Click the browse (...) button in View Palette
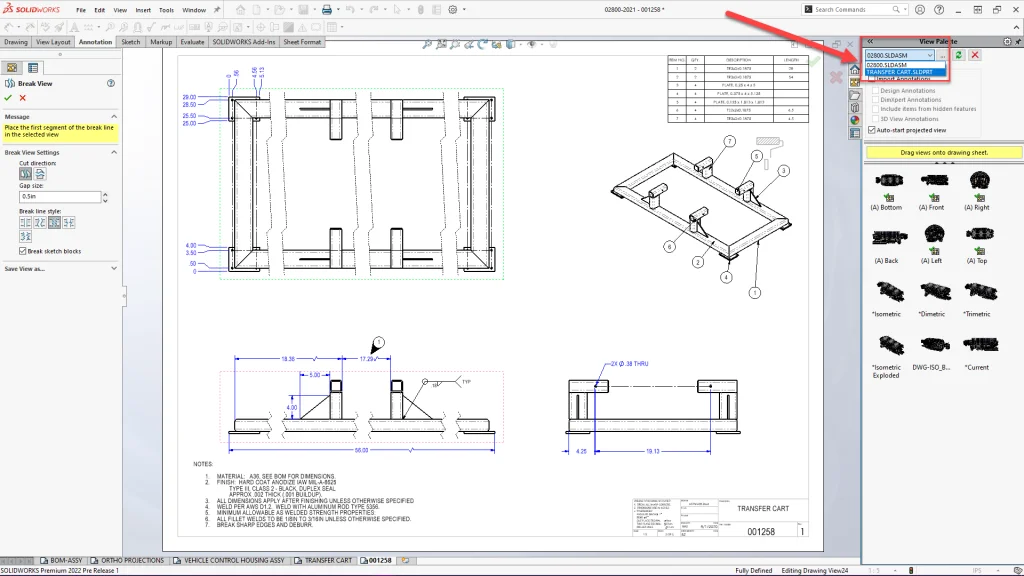Viewport: 1024px width, 576px height. pyautogui.click(x=942, y=56)
